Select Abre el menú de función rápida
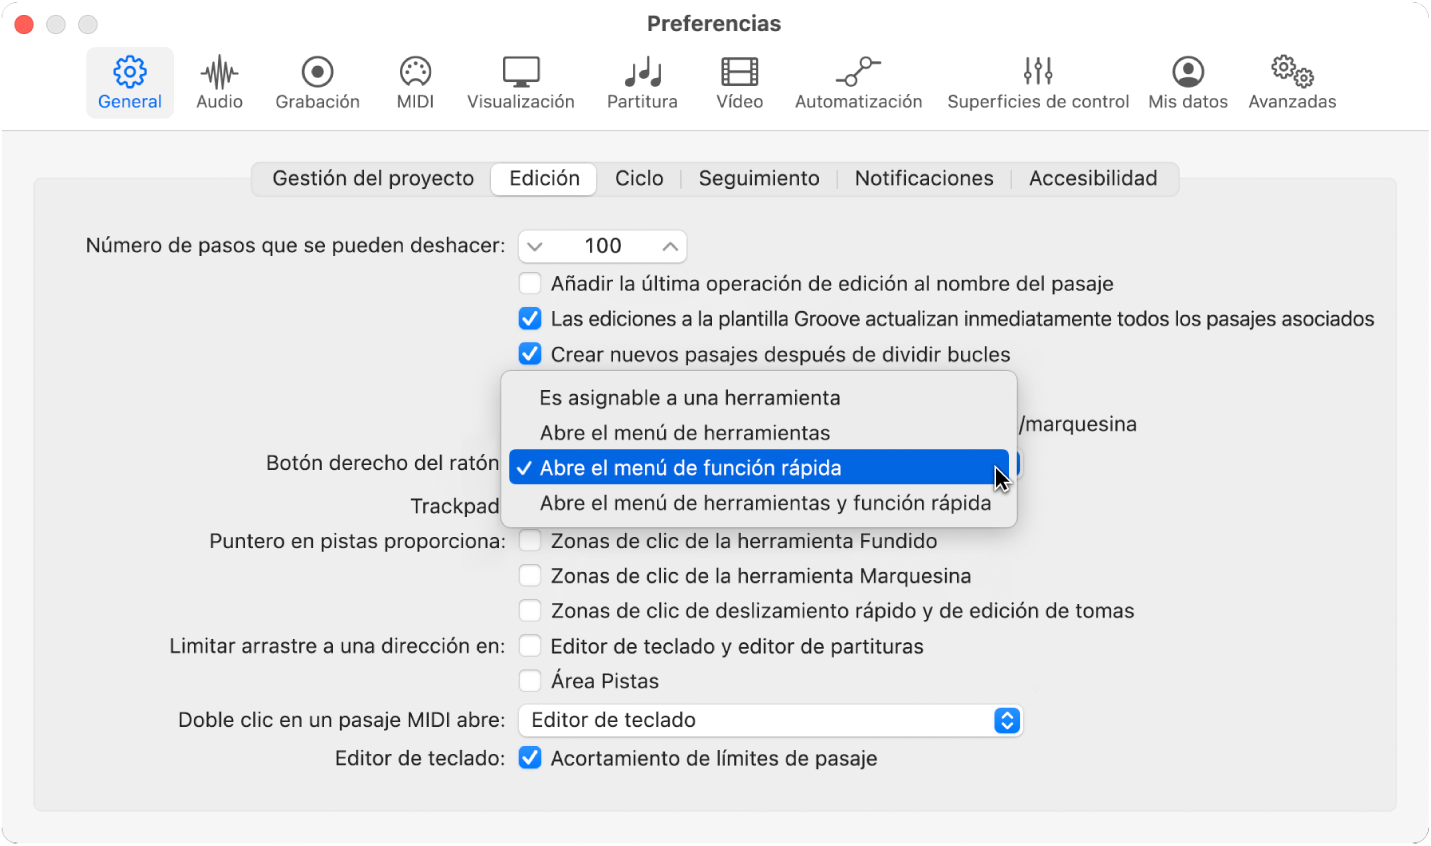1431x846 pixels. tap(759, 467)
